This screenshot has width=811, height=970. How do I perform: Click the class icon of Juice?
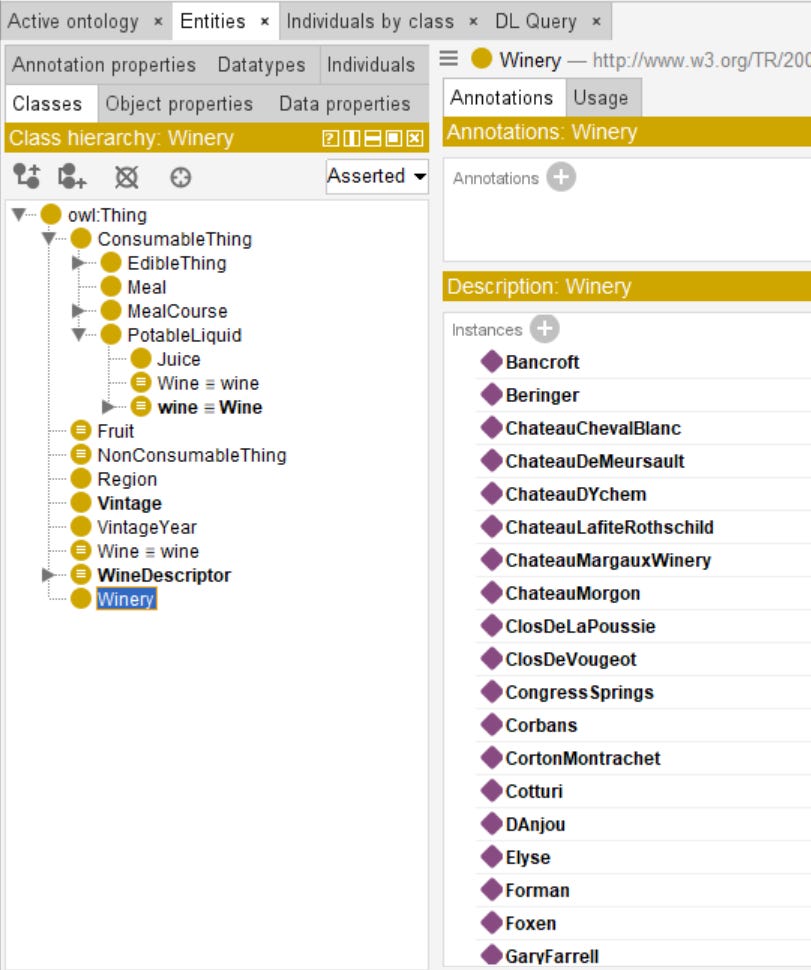pyautogui.click(x=141, y=358)
